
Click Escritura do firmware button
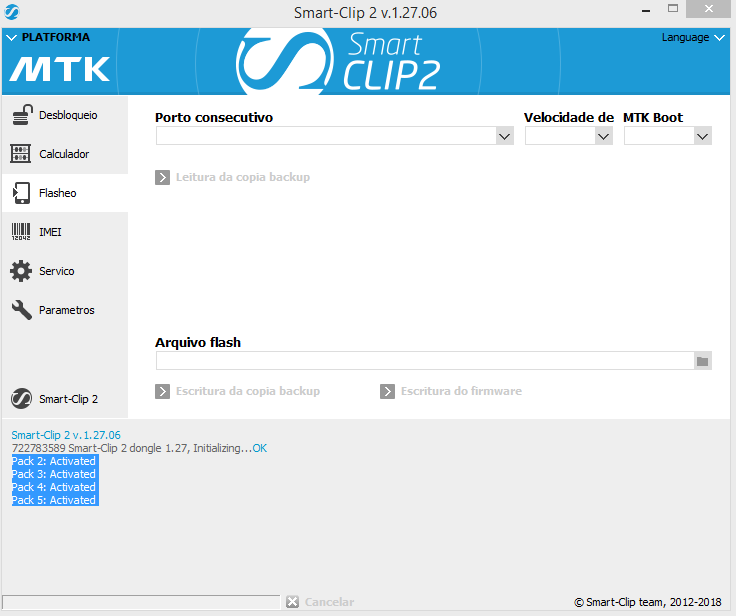(451, 391)
